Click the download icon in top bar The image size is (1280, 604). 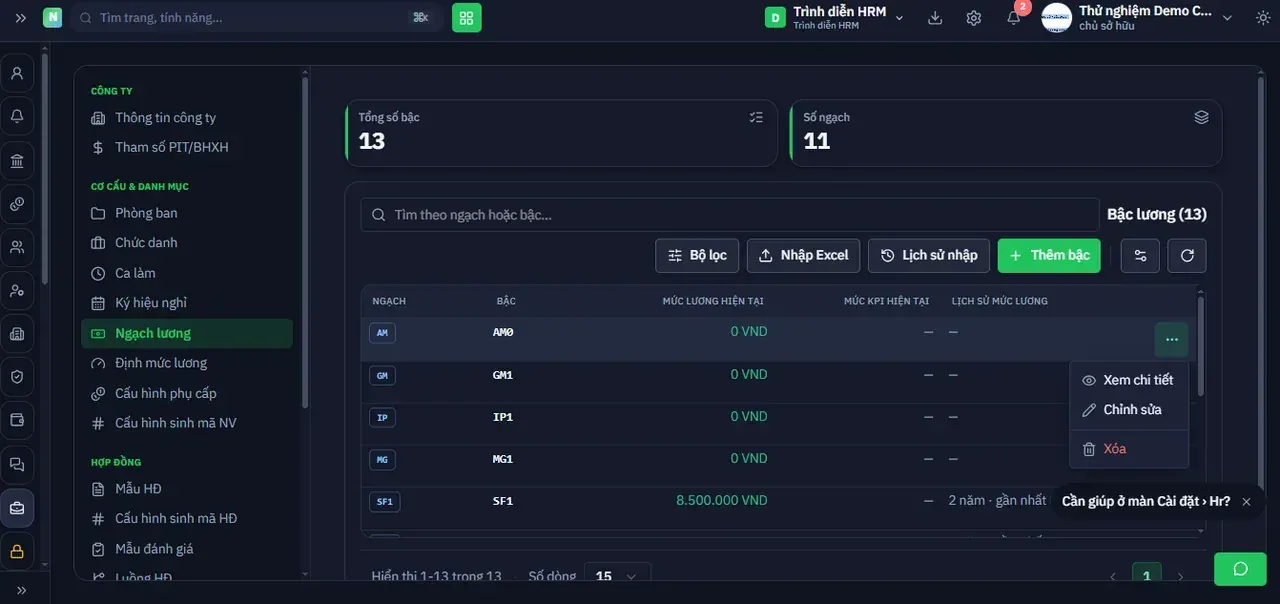(935, 18)
